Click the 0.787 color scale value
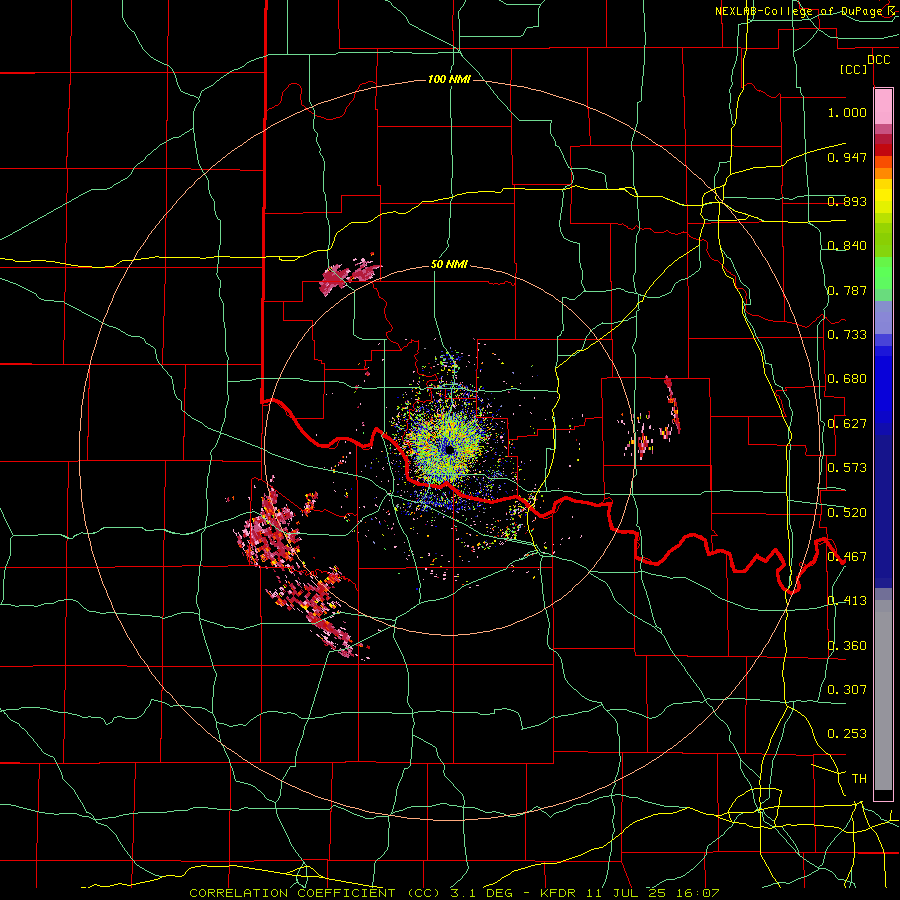 pyautogui.click(x=847, y=290)
